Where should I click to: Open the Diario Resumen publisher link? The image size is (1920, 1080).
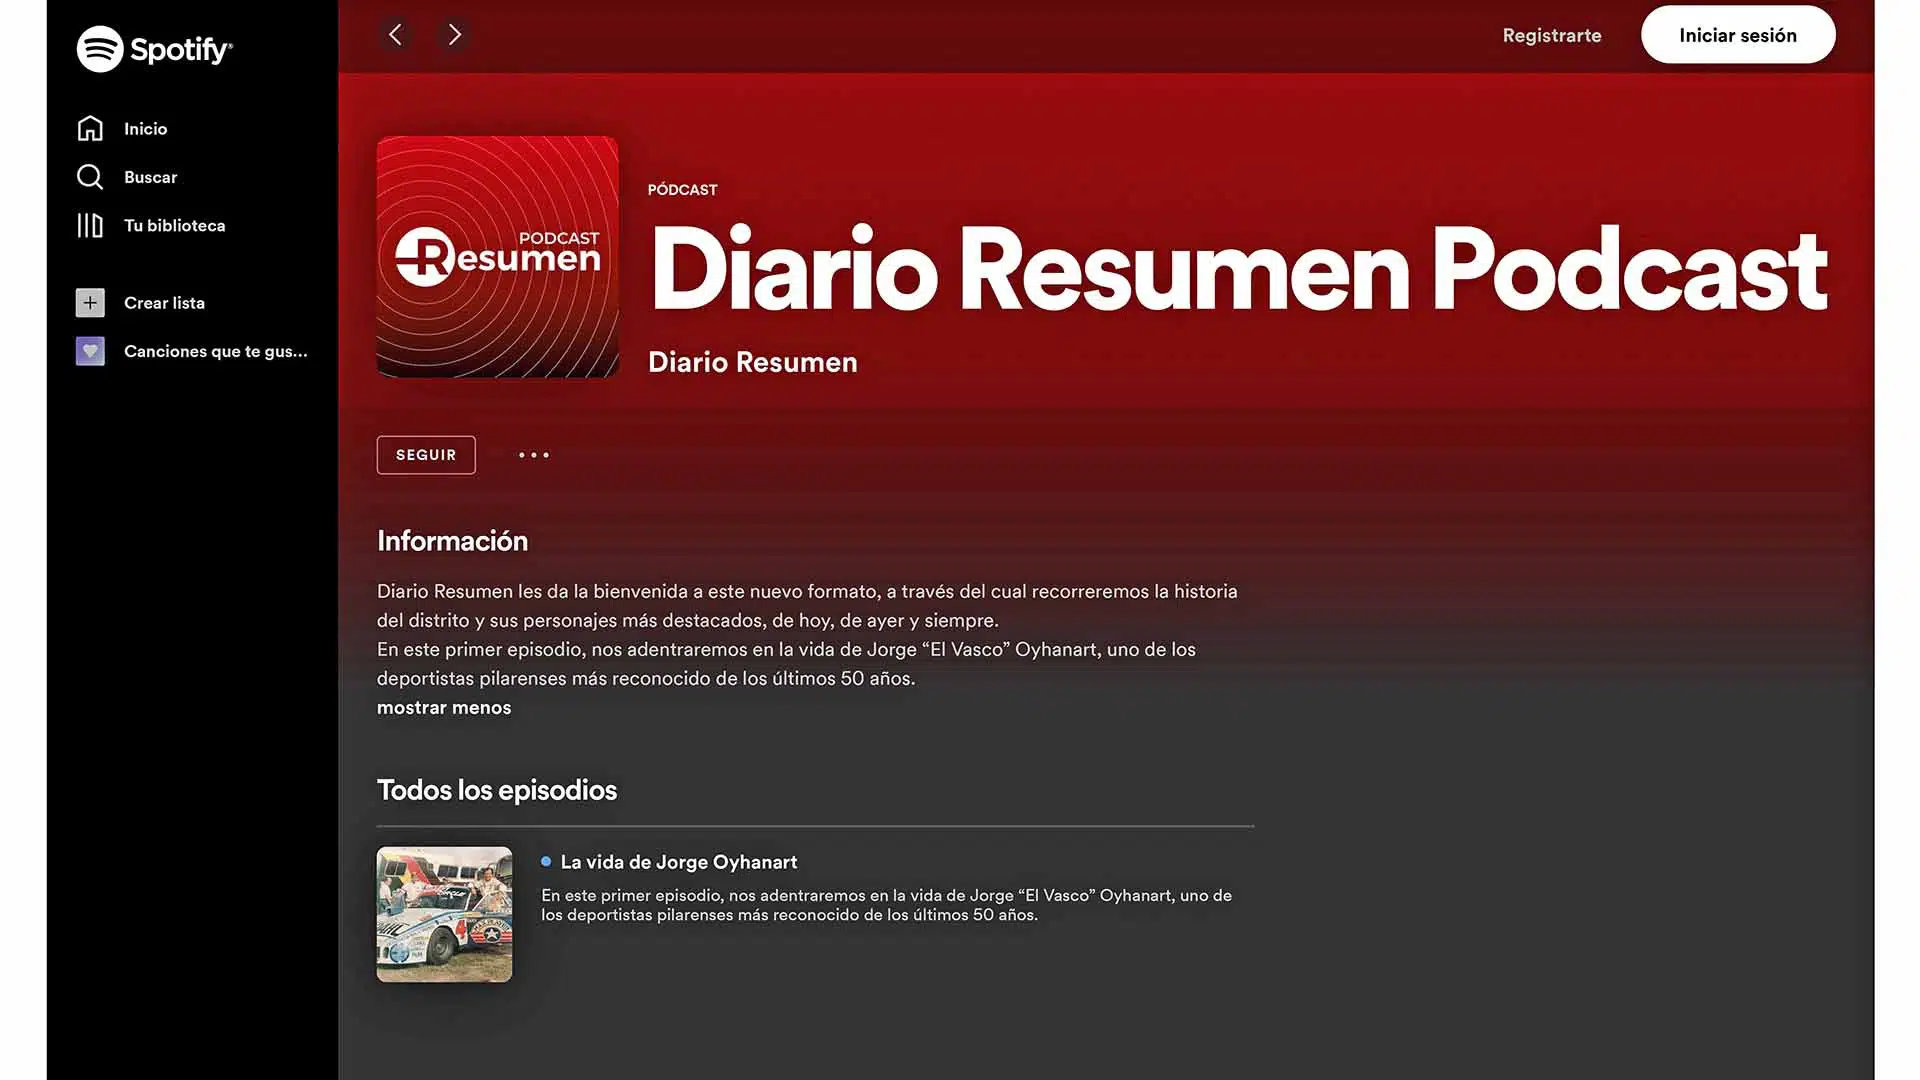pyautogui.click(x=753, y=362)
